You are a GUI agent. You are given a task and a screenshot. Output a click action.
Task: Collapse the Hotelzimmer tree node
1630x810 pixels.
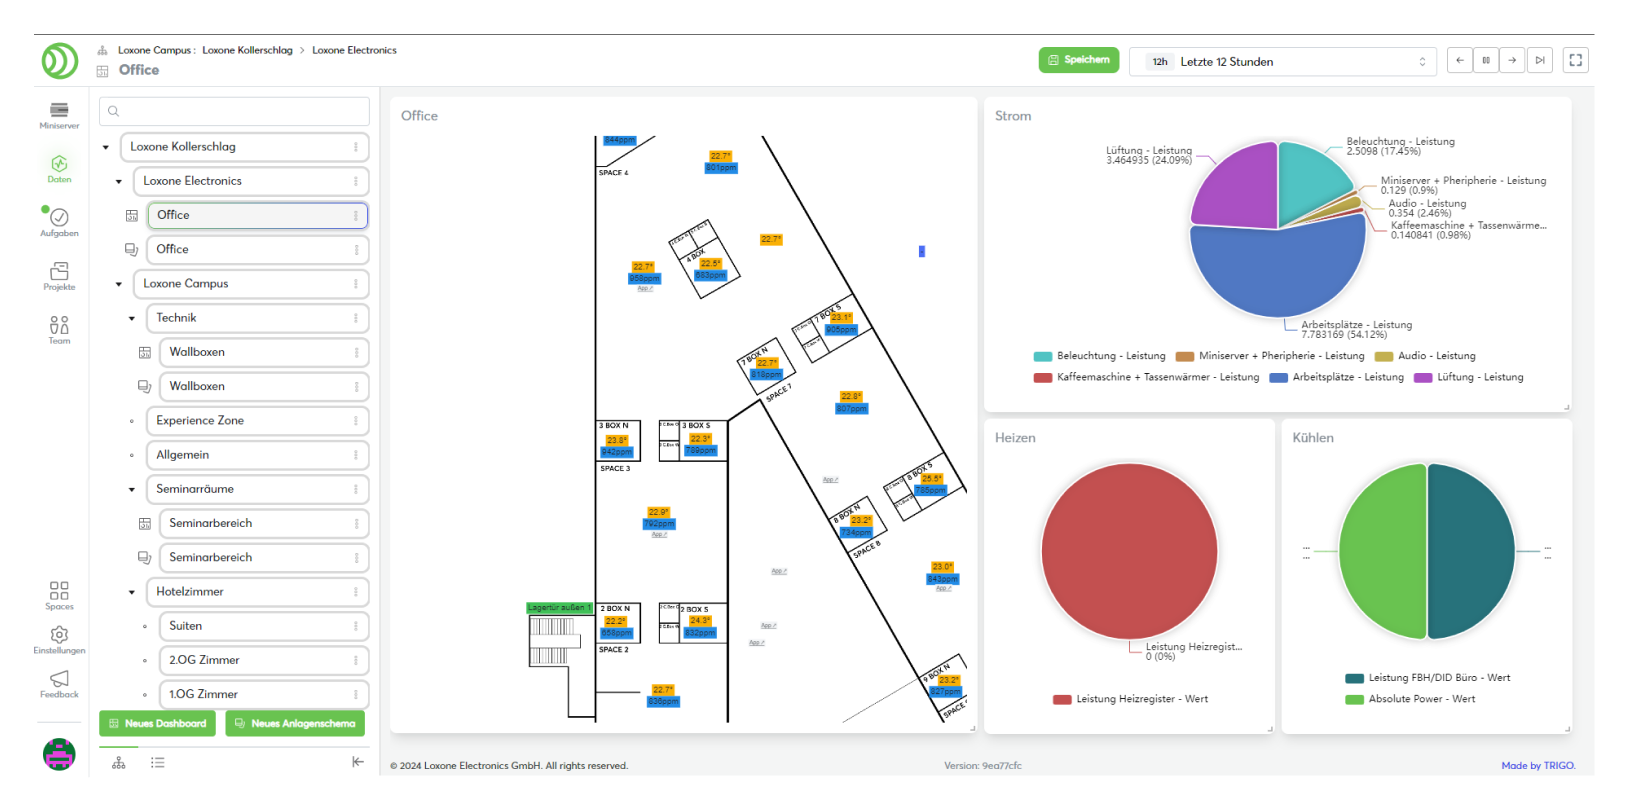coord(132,592)
